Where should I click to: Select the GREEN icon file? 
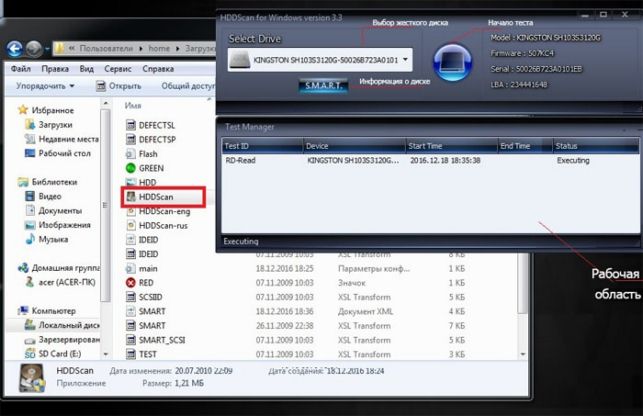coord(131,168)
